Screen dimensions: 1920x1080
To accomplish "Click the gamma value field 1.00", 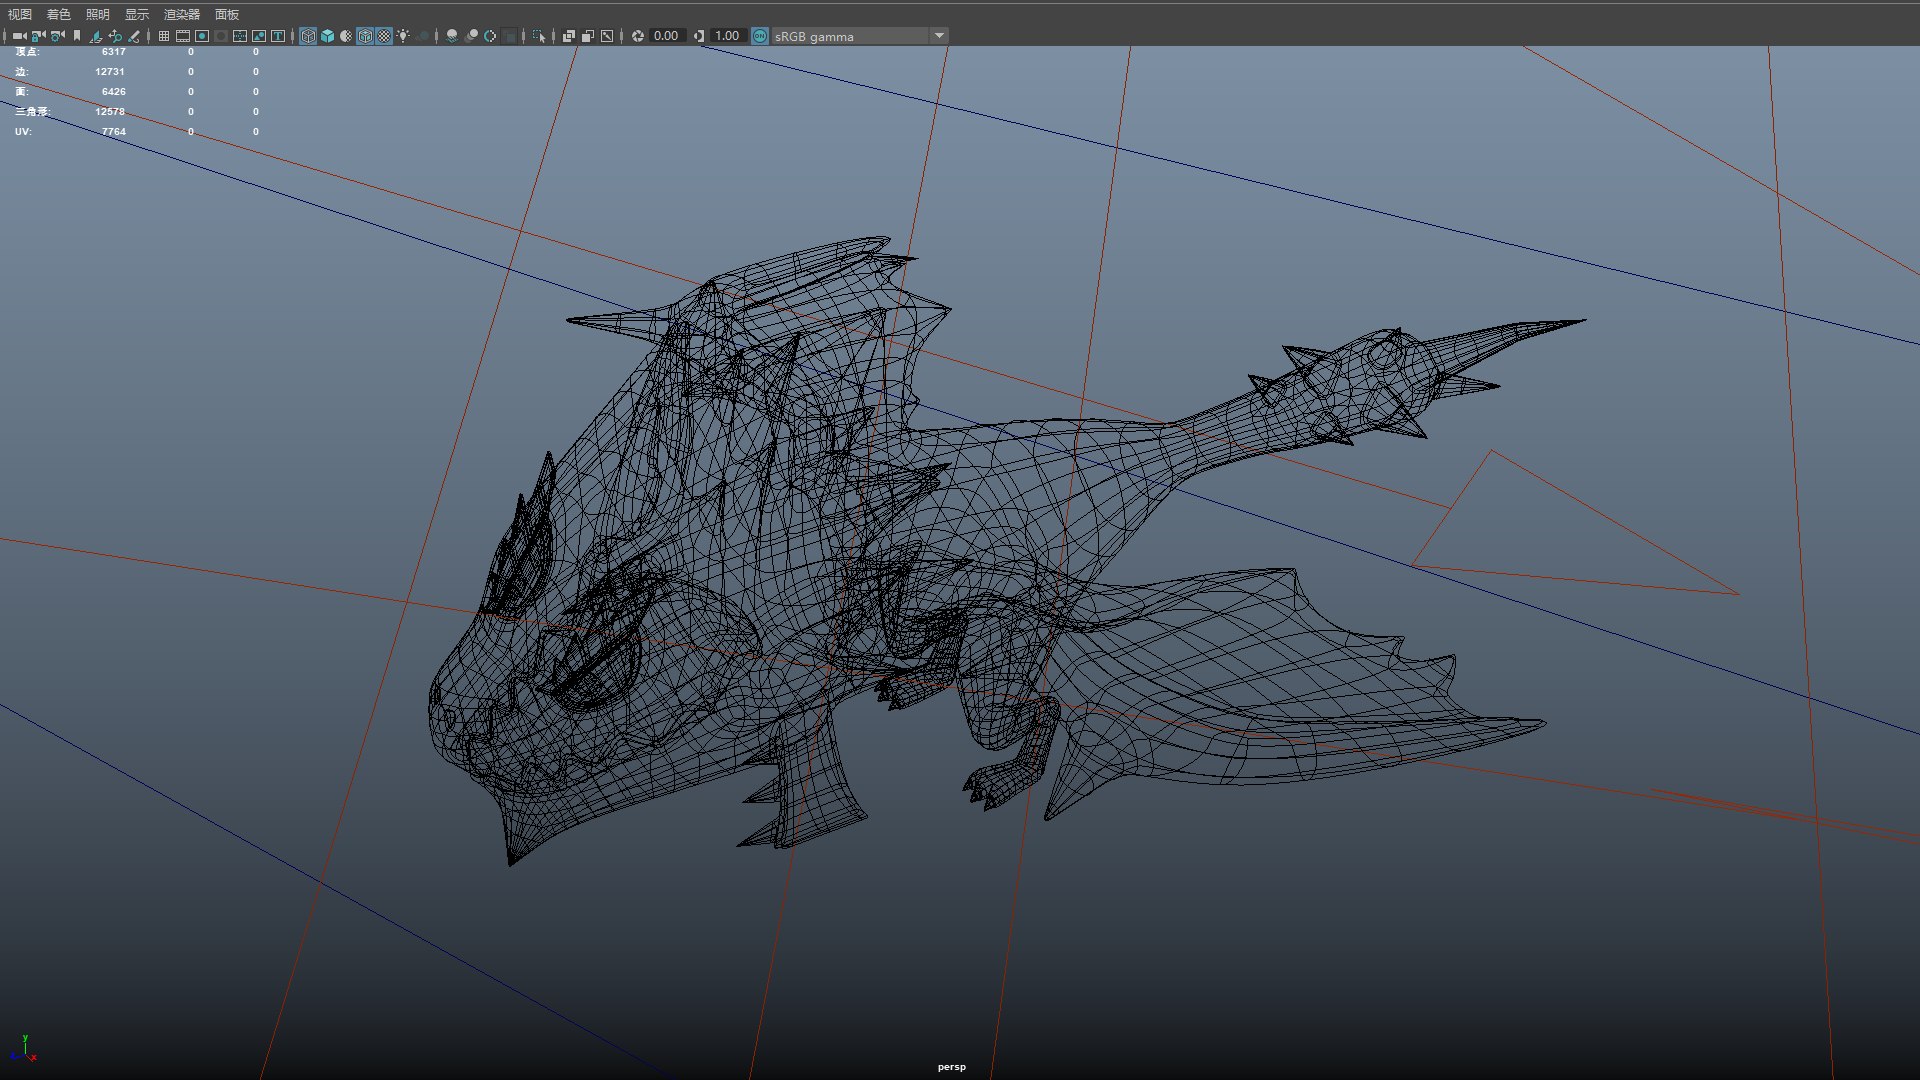I will [x=727, y=36].
